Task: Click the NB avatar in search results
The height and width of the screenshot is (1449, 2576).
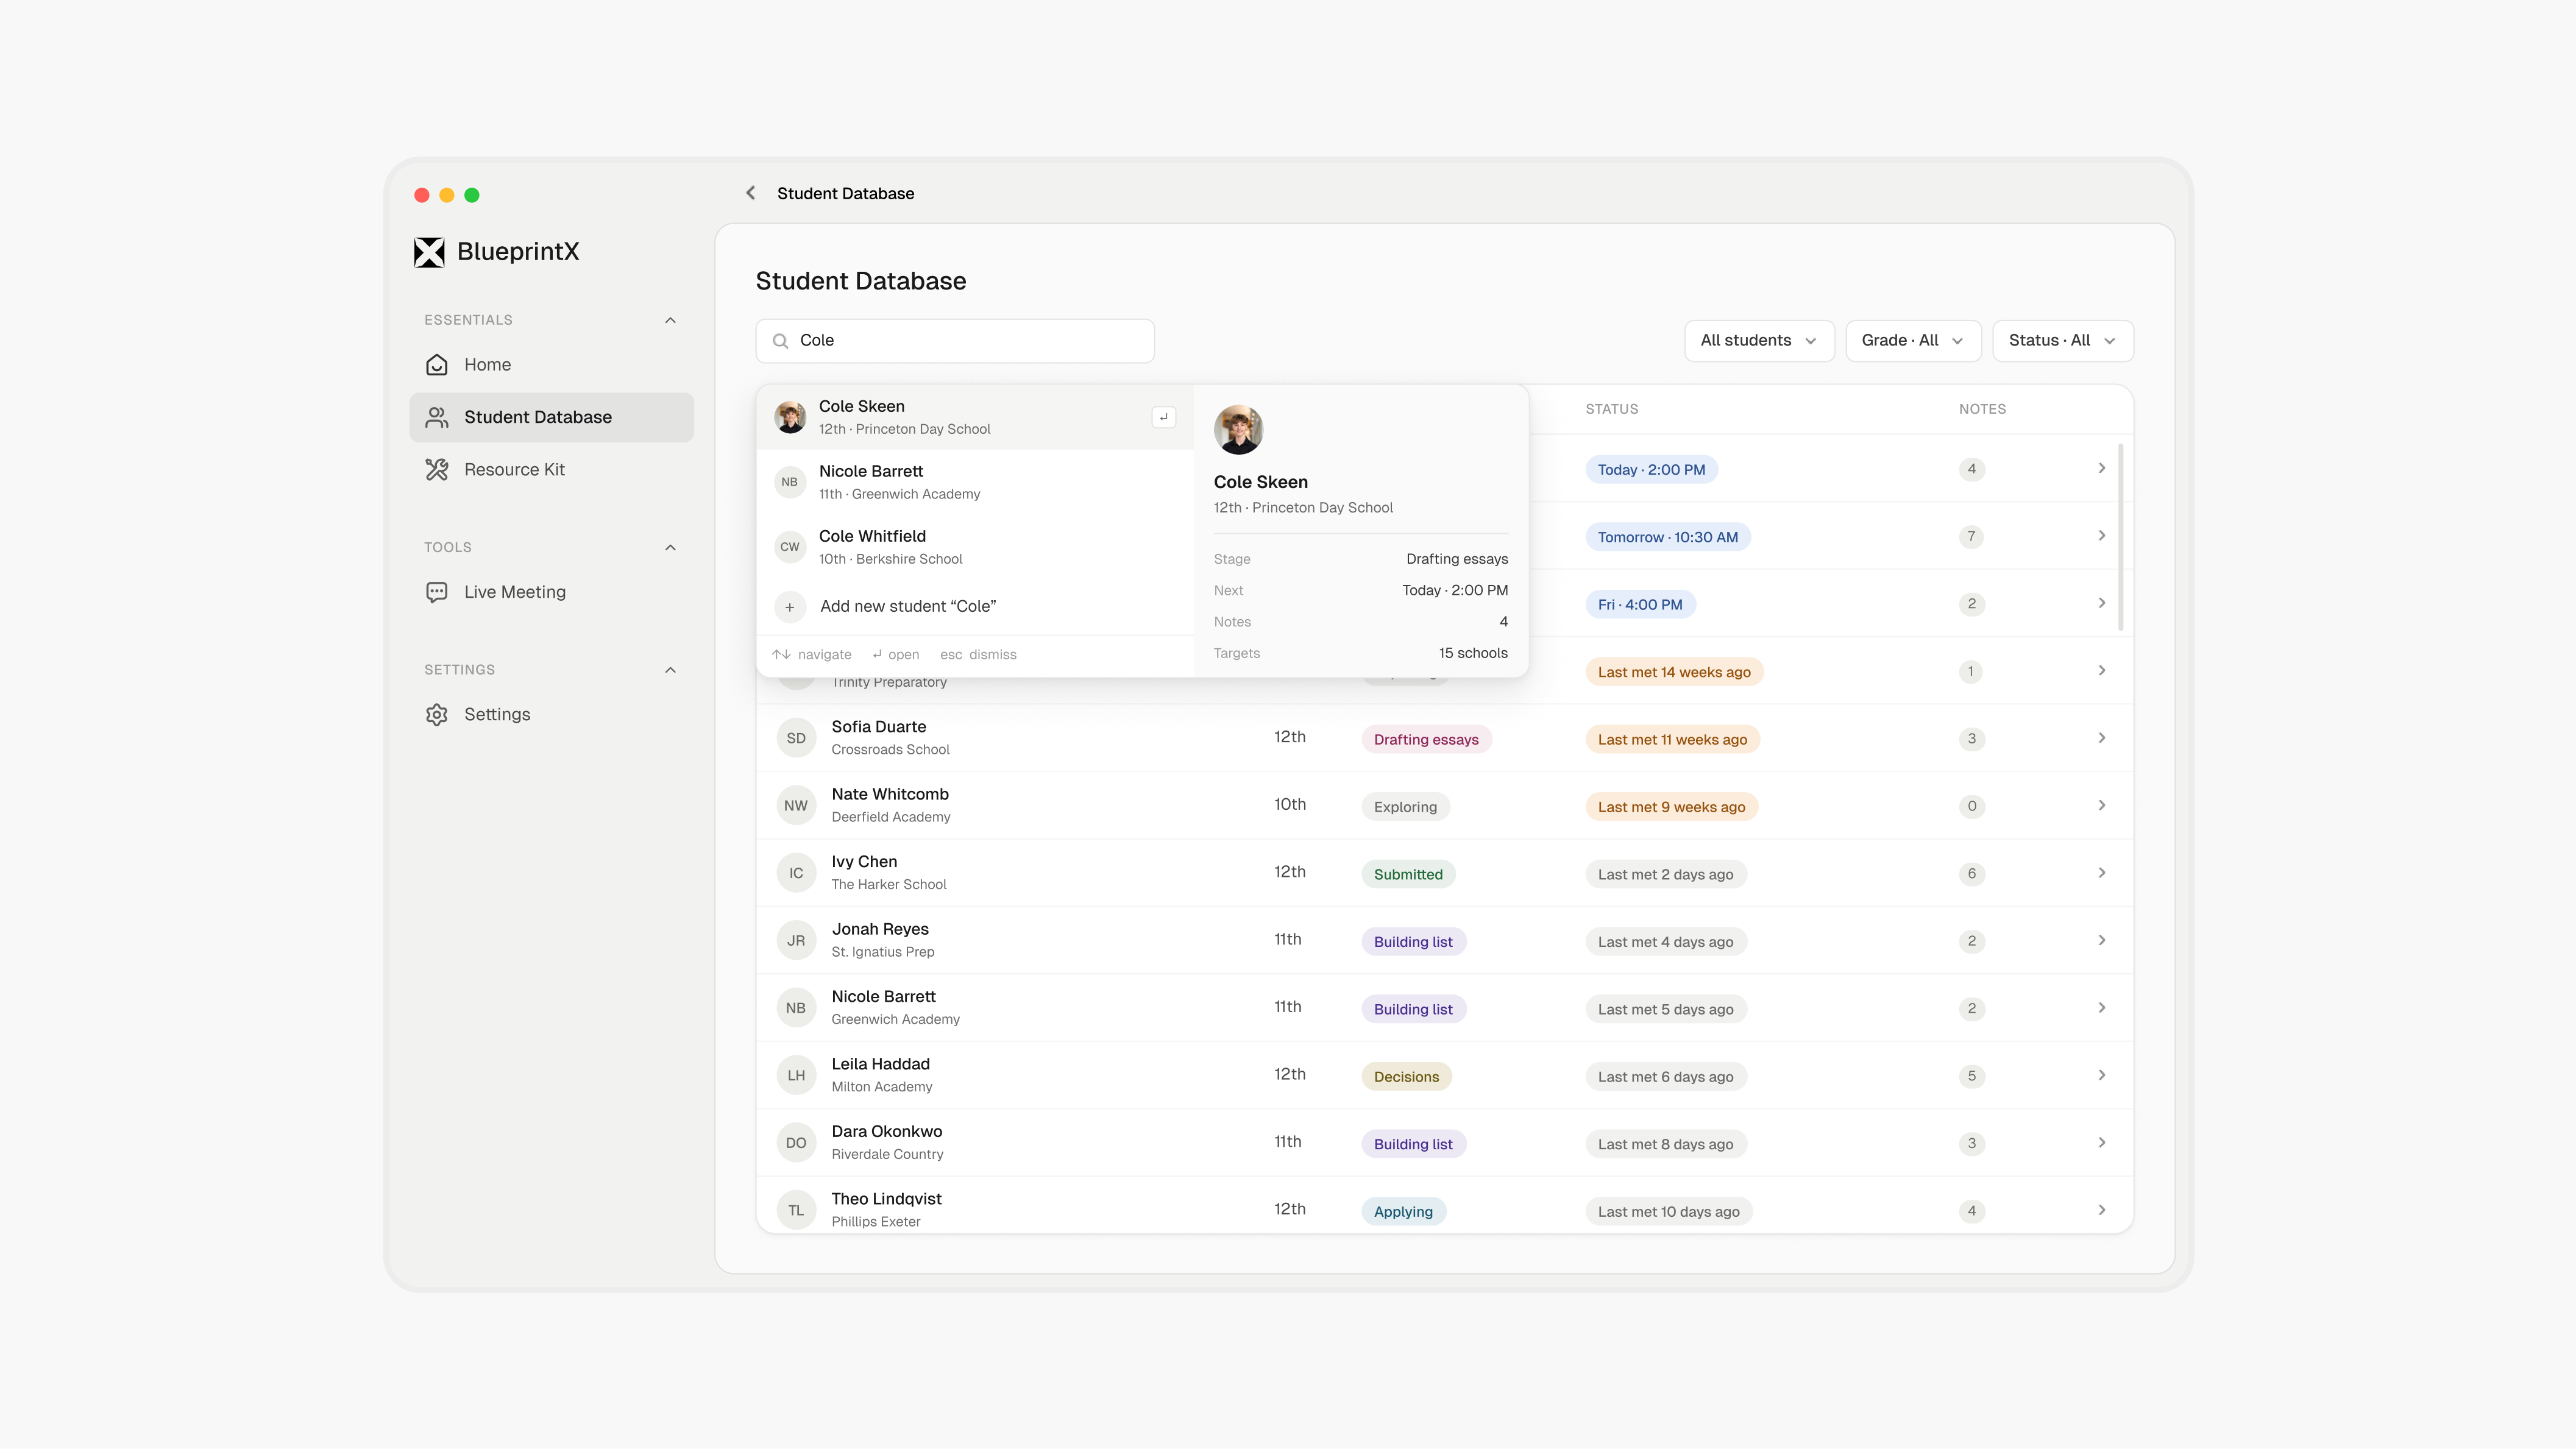Action: click(790, 482)
